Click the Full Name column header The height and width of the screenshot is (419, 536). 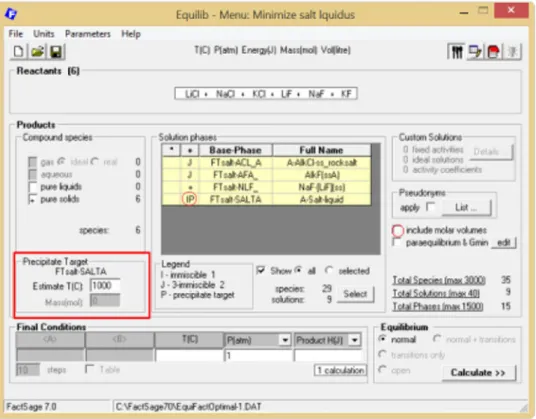[322, 150]
